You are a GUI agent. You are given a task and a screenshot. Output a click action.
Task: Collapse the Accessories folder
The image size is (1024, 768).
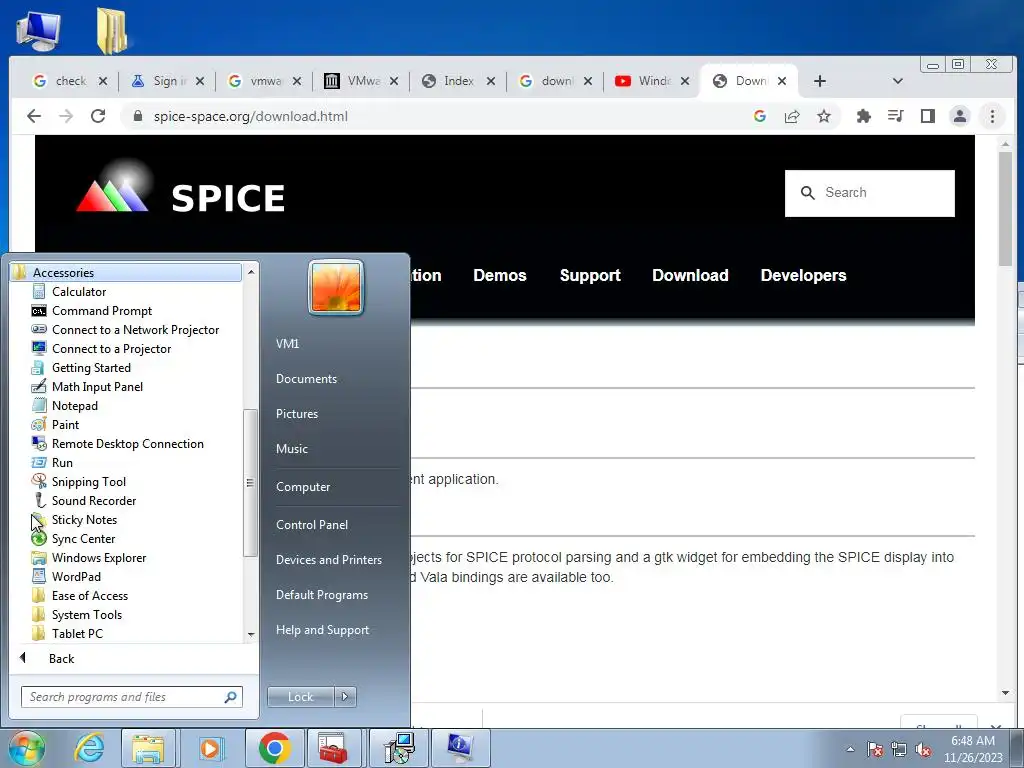point(126,272)
